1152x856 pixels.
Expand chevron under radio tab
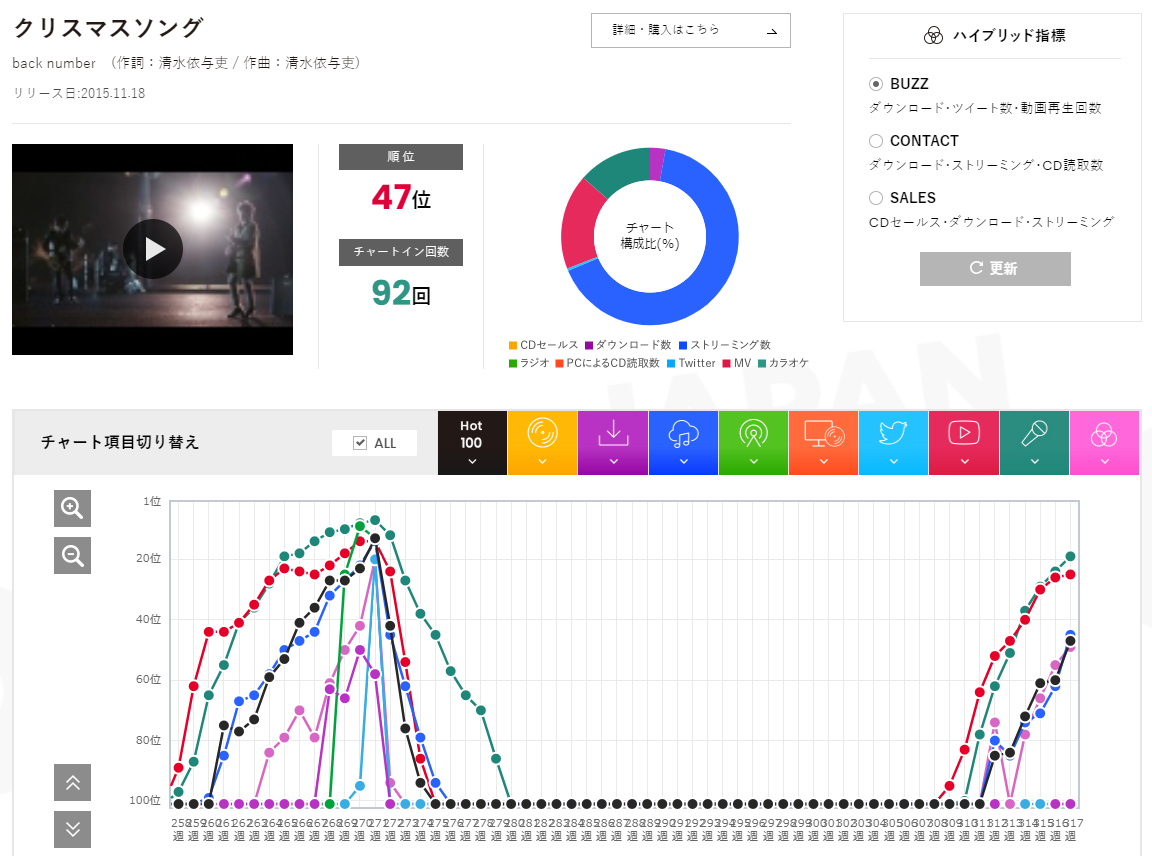point(753,461)
